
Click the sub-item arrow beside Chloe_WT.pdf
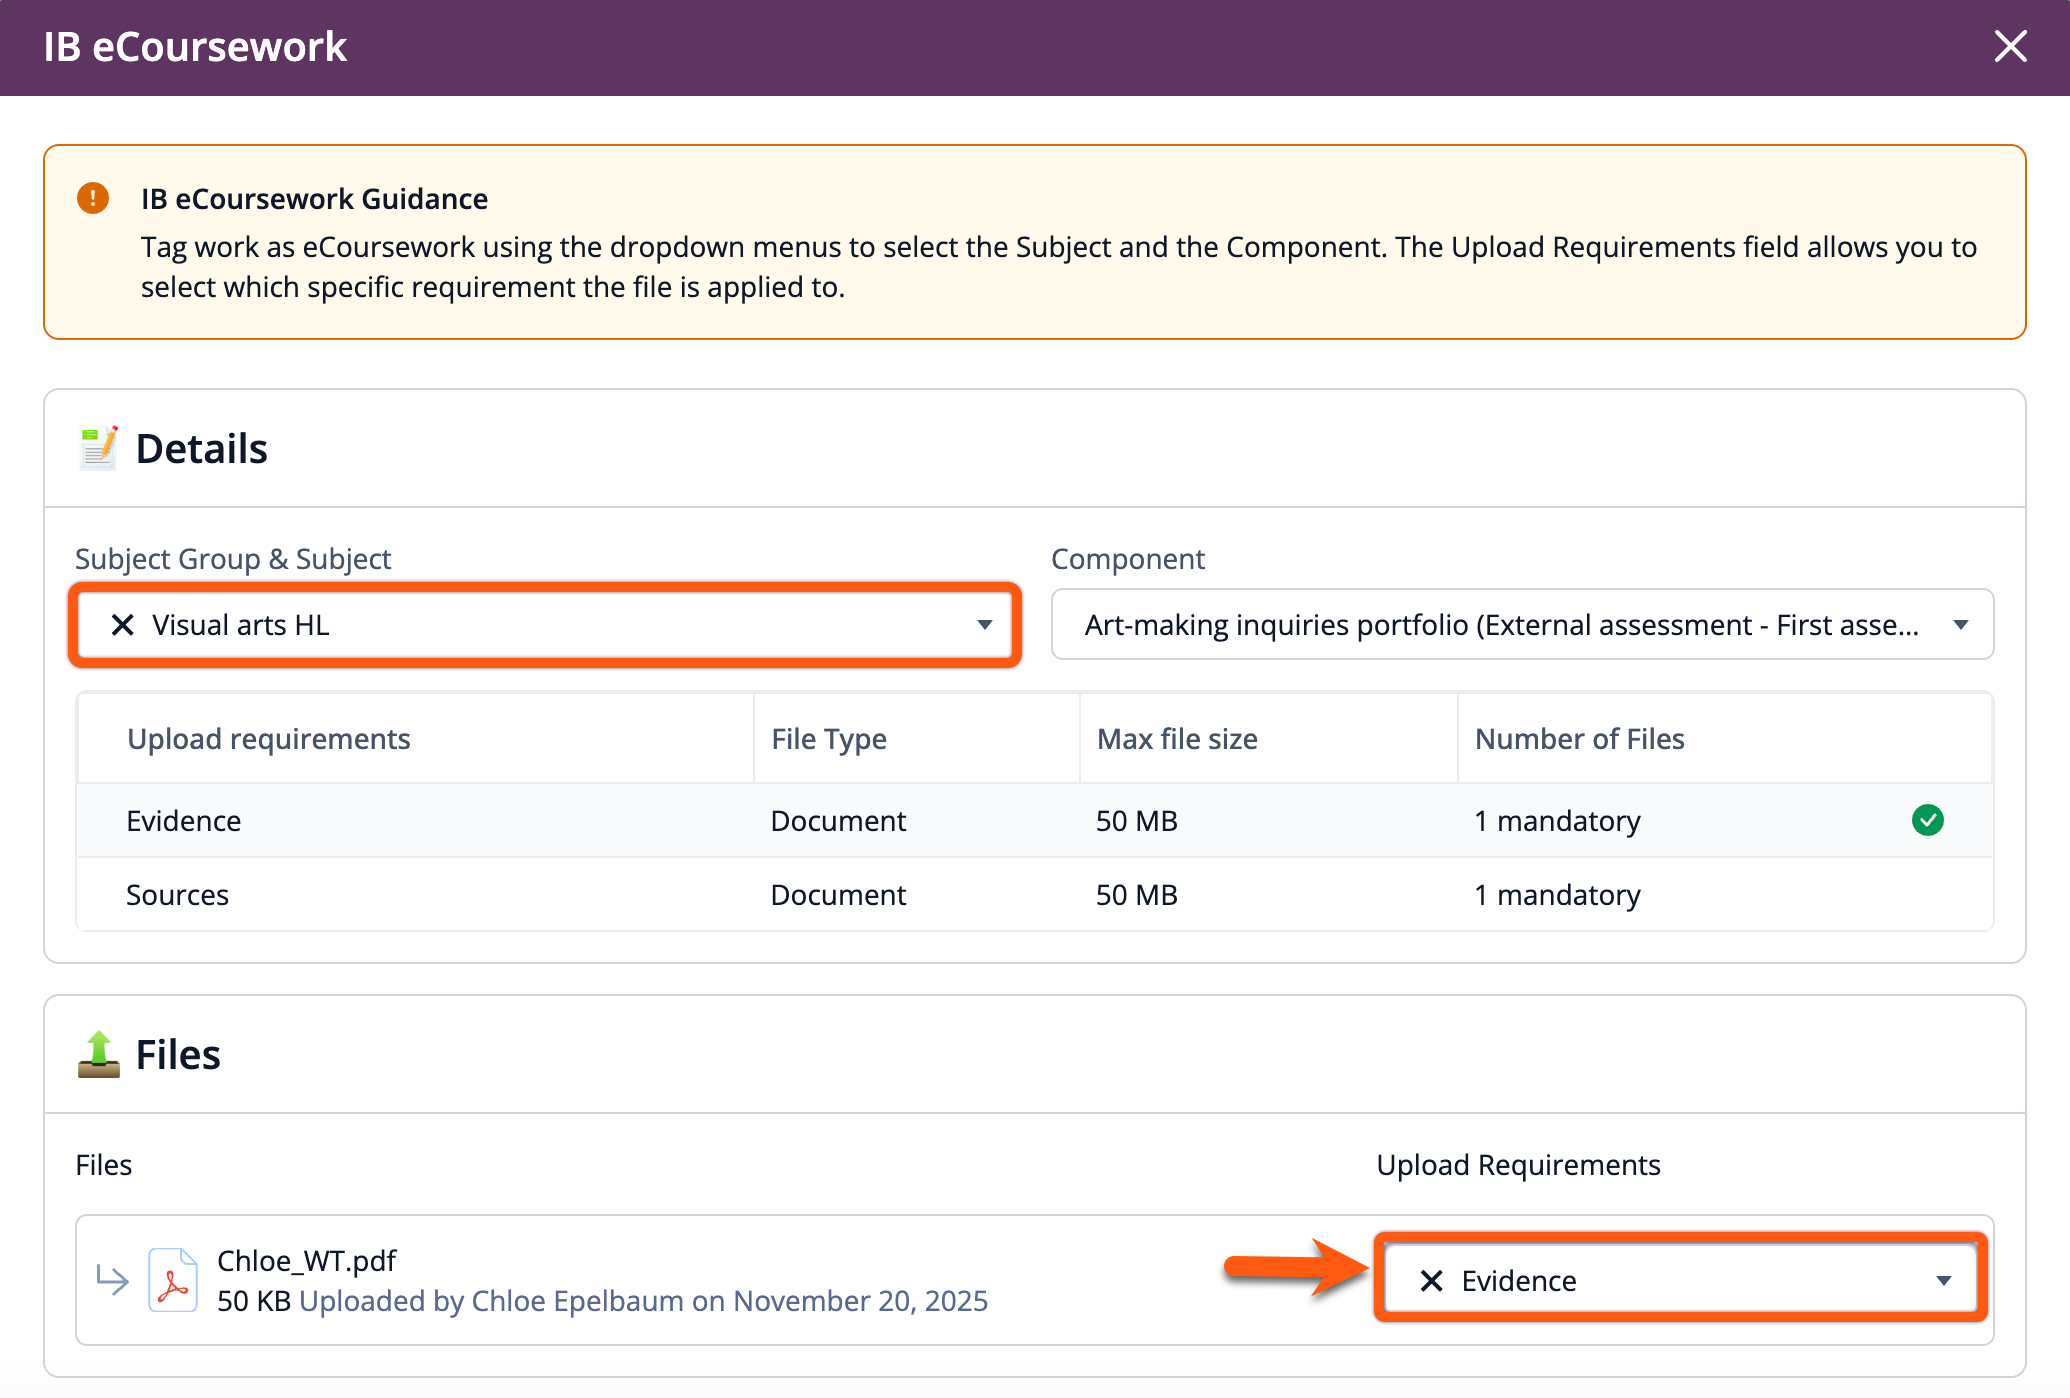pos(112,1279)
